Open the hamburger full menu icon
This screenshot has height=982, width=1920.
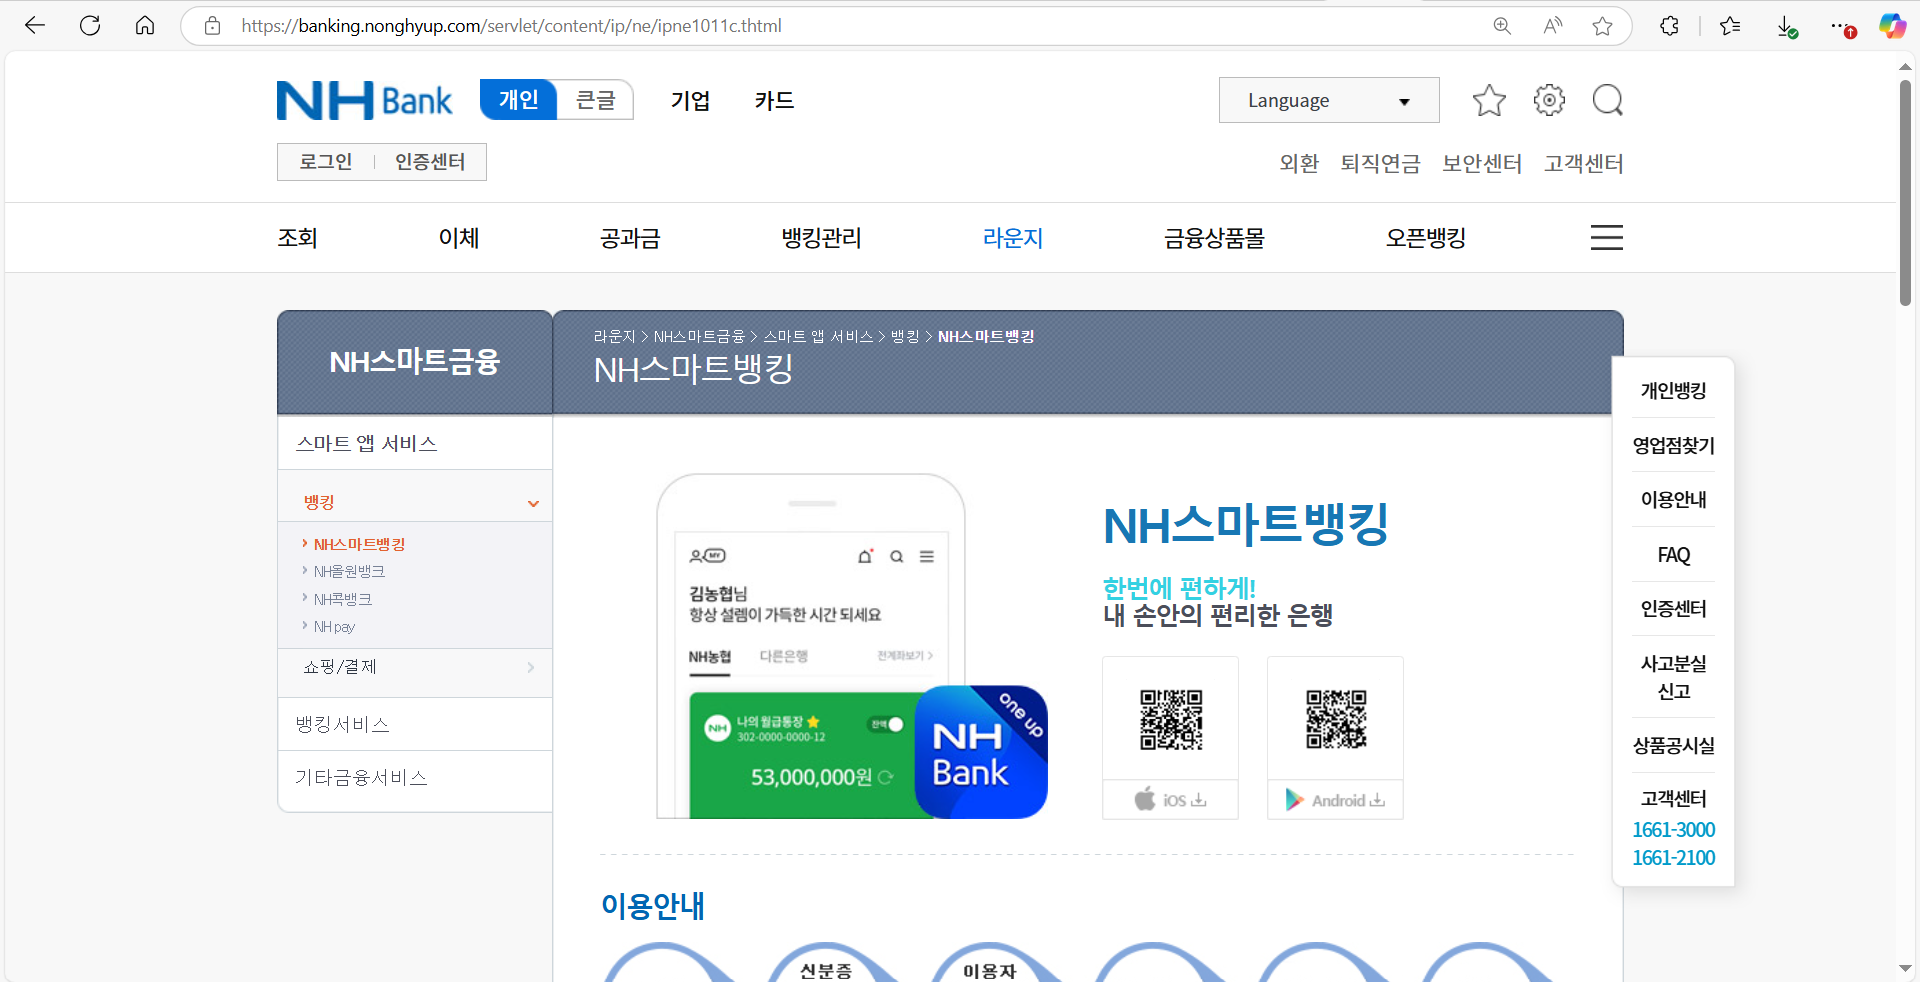pyautogui.click(x=1607, y=237)
